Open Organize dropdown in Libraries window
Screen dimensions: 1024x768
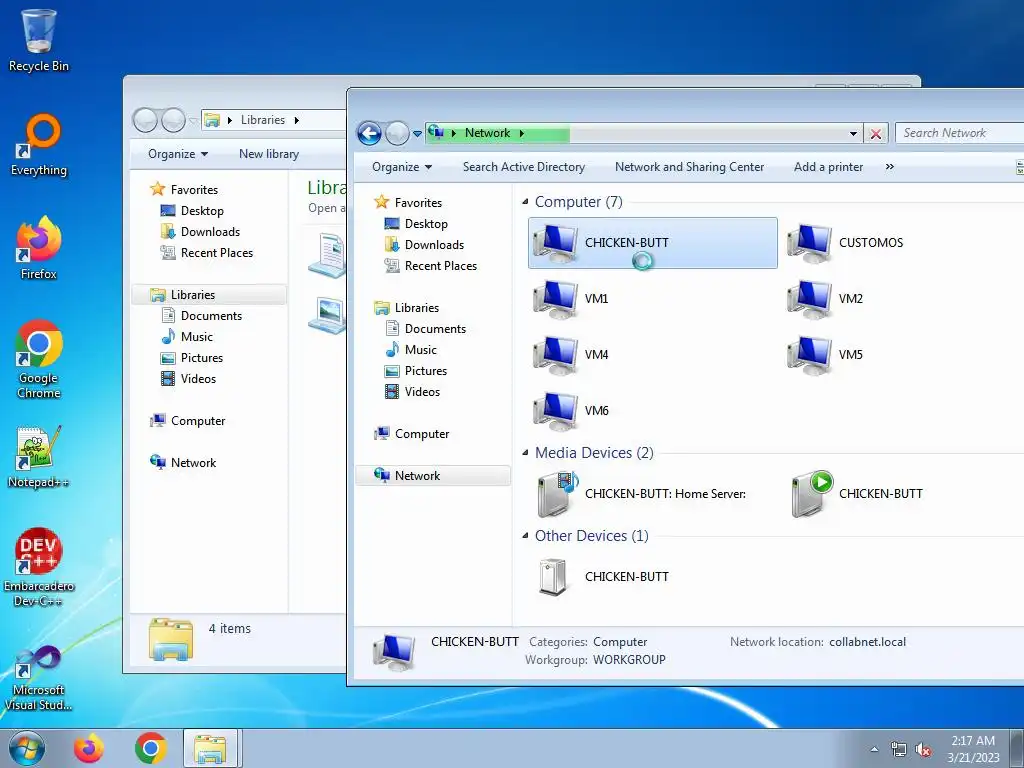[178, 154]
